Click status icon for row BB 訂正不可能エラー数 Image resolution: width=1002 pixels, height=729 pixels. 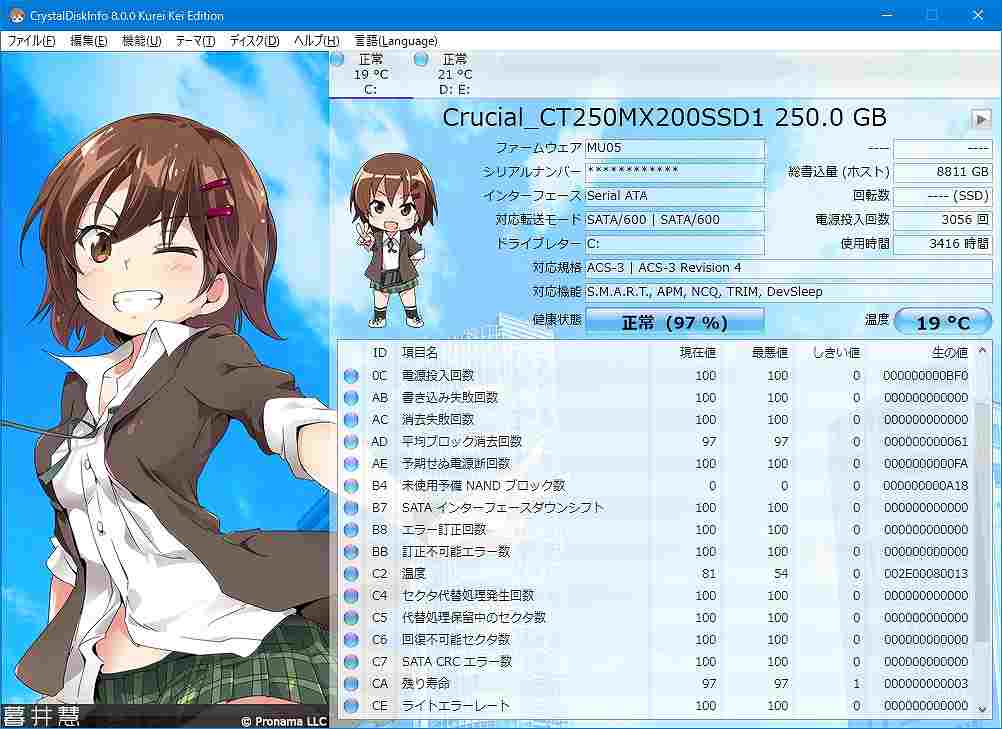point(351,552)
